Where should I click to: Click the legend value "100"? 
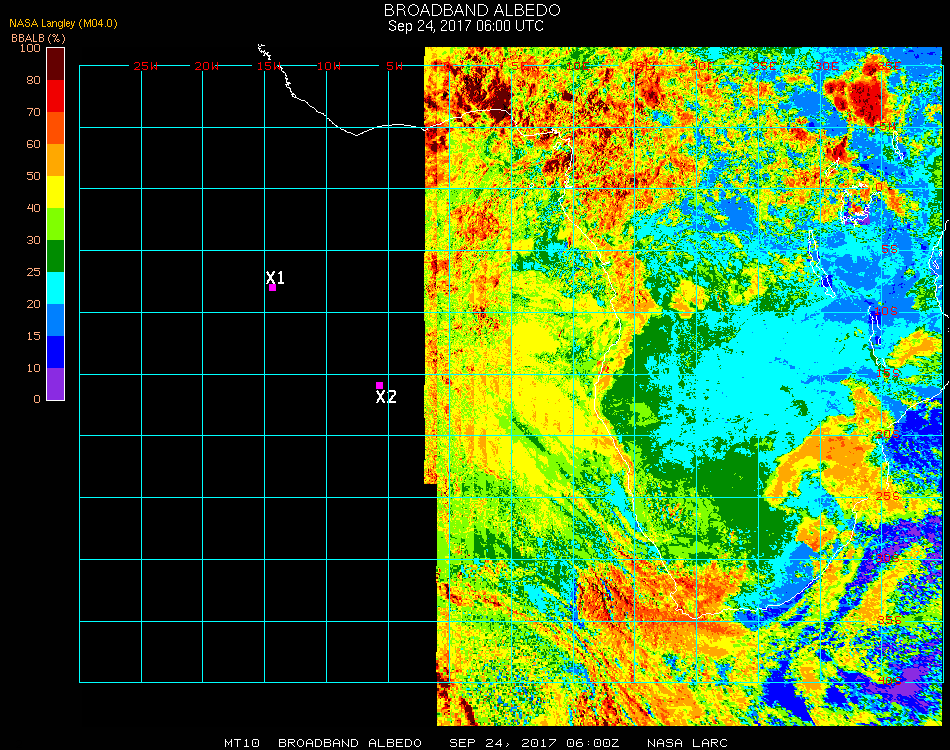point(30,48)
